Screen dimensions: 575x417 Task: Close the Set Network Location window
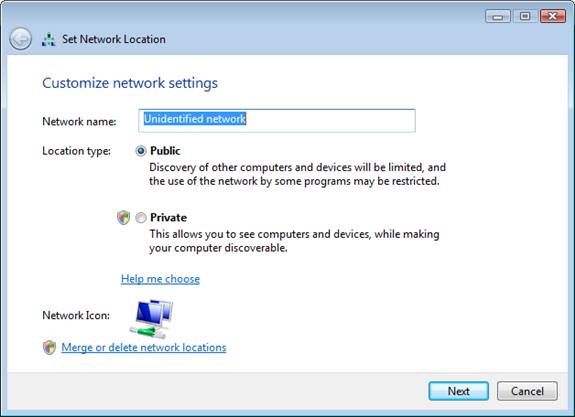[x=553, y=17]
